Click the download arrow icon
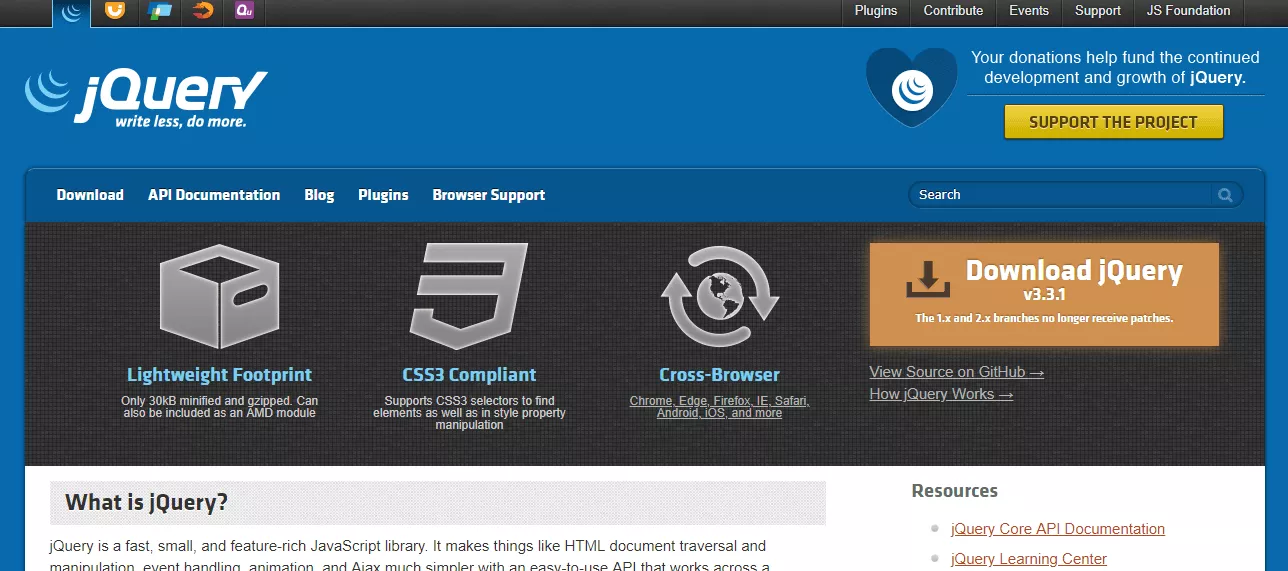The height and width of the screenshot is (571, 1288). coord(928,279)
